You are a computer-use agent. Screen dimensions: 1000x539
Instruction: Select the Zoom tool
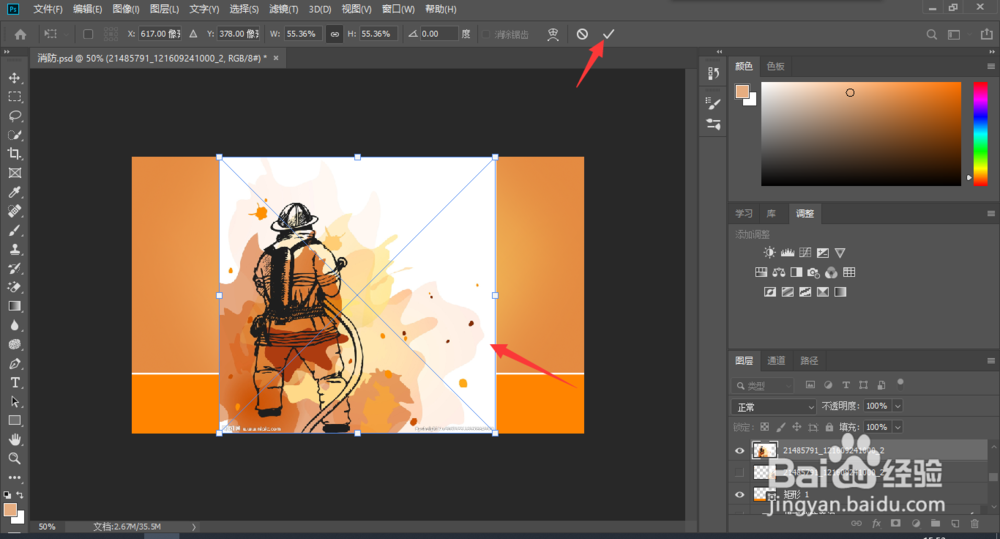(15, 459)
